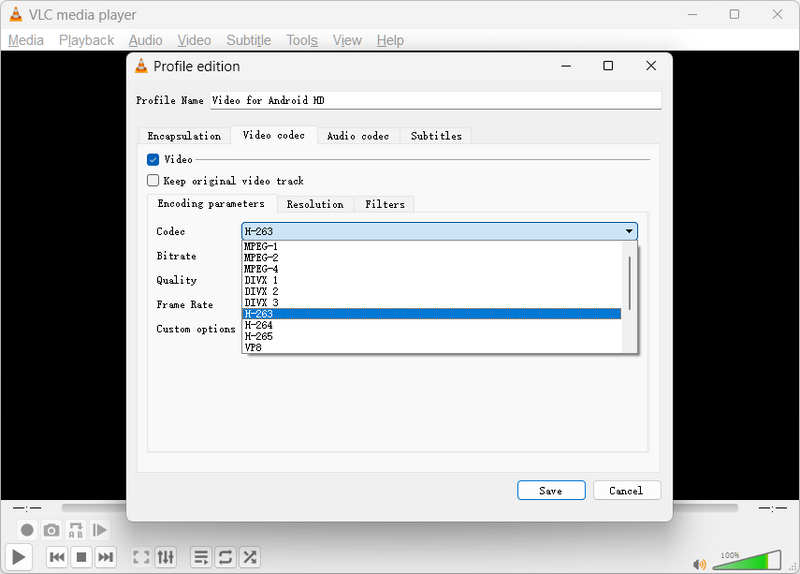This screenshot has height=574, width=800.
Task: Select highlighted H-263 codec option
Action: click(431, 314)
